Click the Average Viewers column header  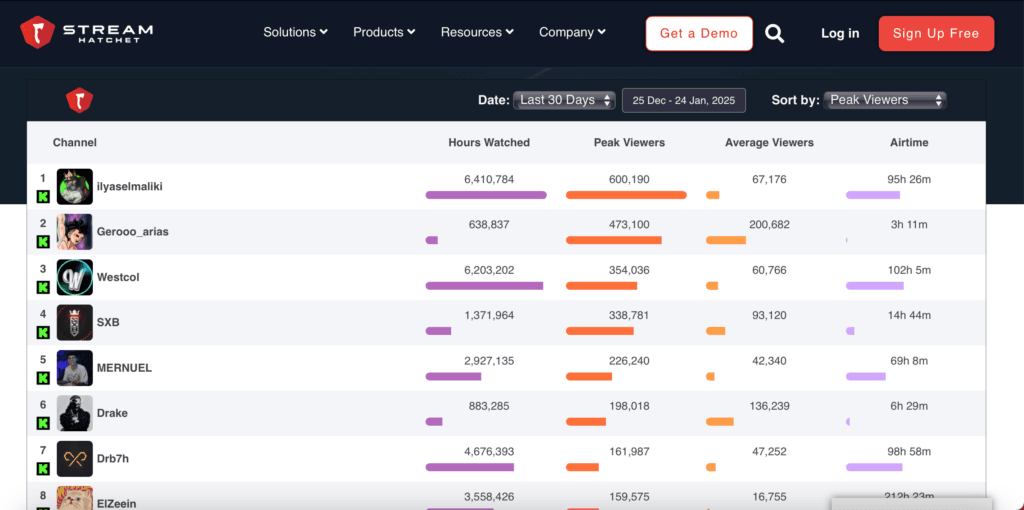coord(769,142)
